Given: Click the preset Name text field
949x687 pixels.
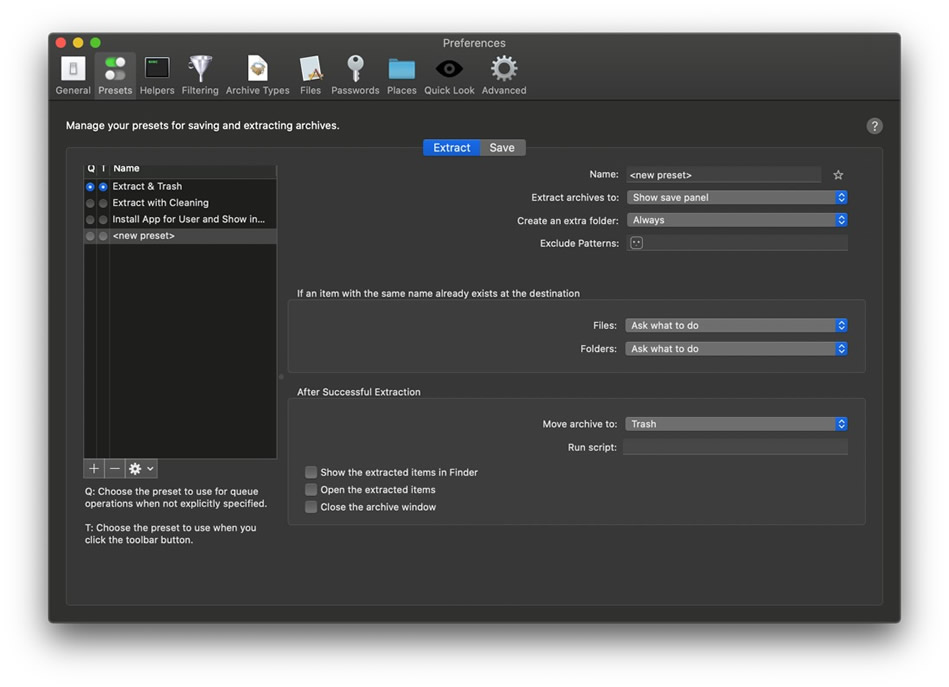Looking at the screenshot, I should coord(724,175).
